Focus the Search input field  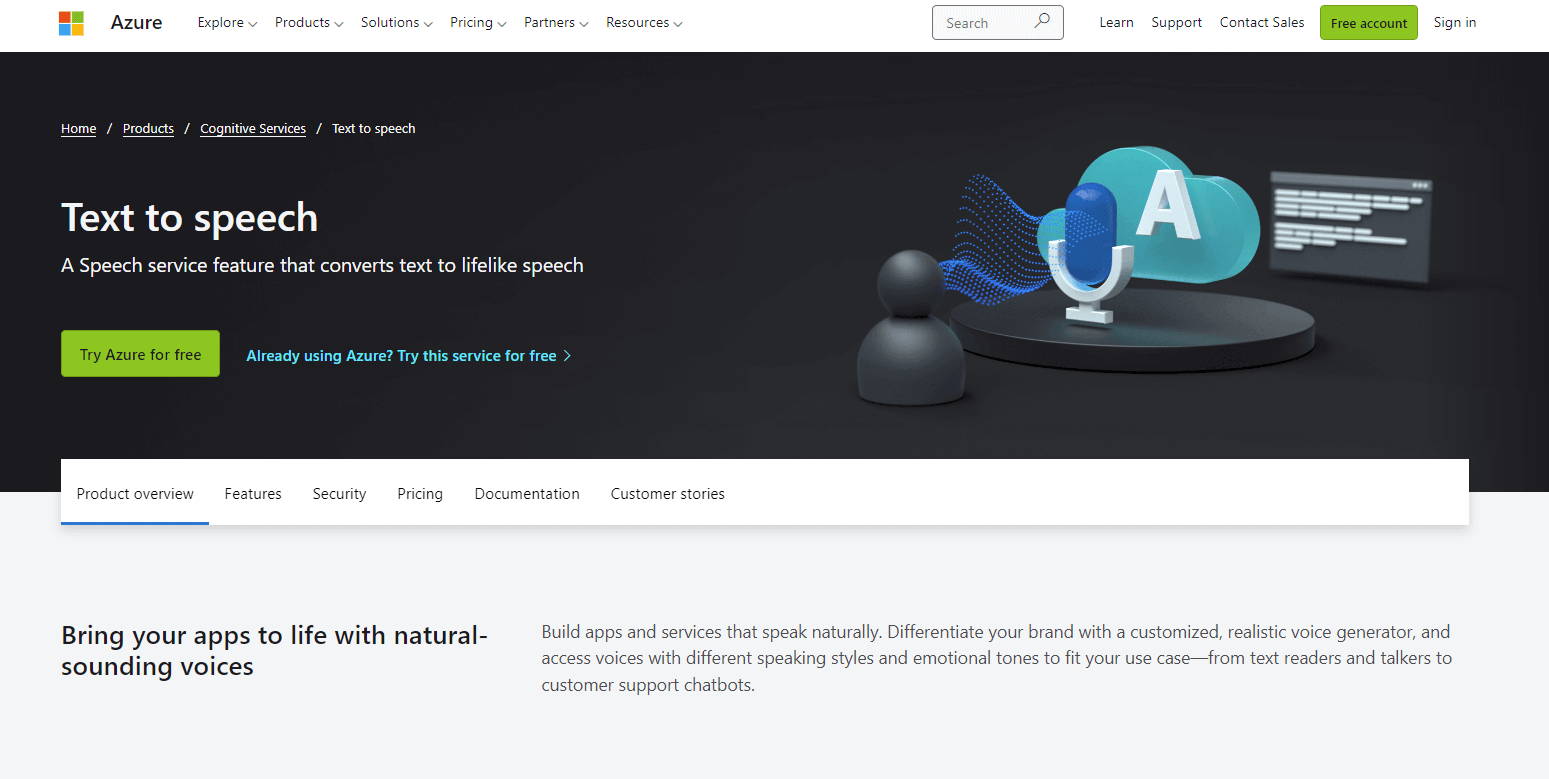pyautogui.click(x=997, y=22)
